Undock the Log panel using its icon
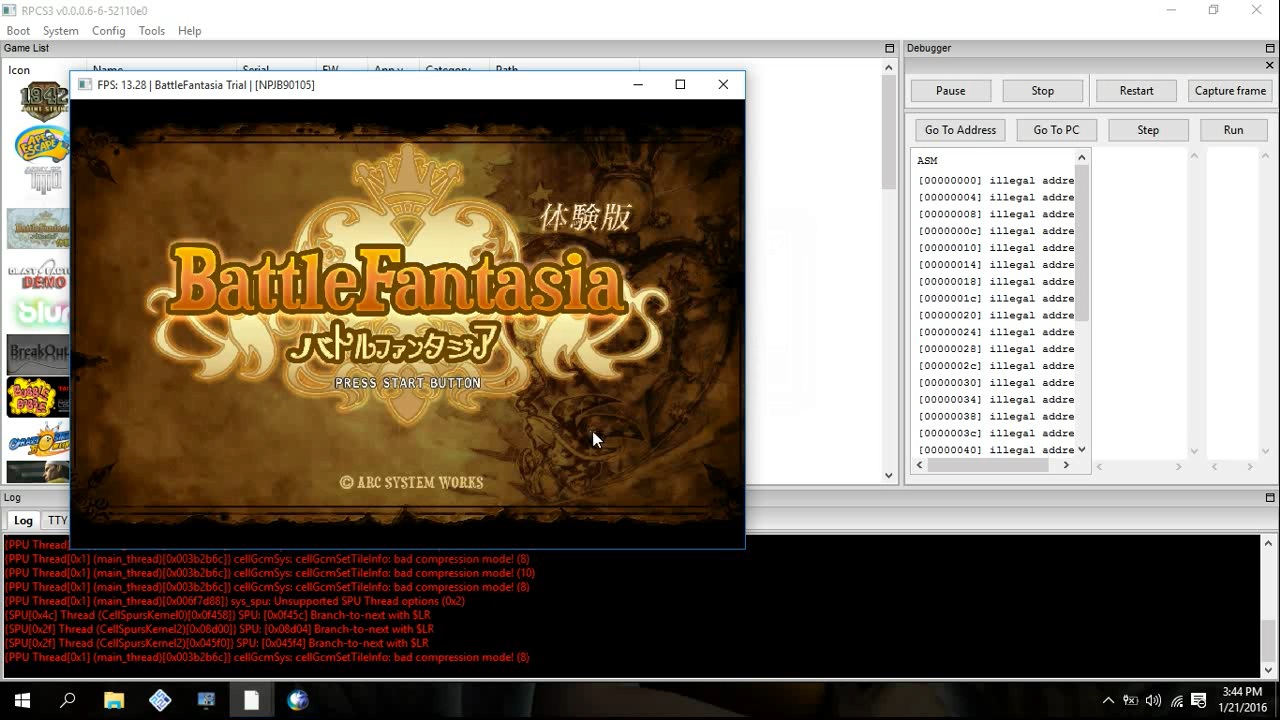The height and width of the screenshot is (720, 1280). pos(1270,497)
